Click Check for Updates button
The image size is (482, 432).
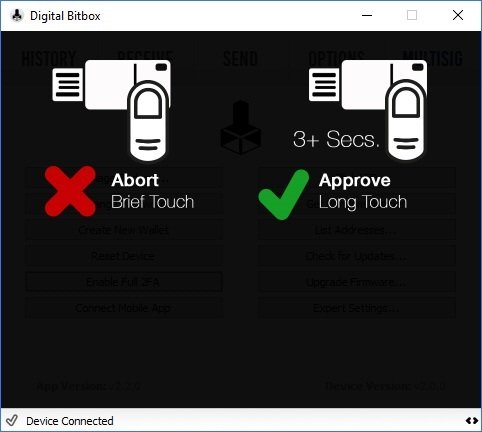[x=356, y=256]
